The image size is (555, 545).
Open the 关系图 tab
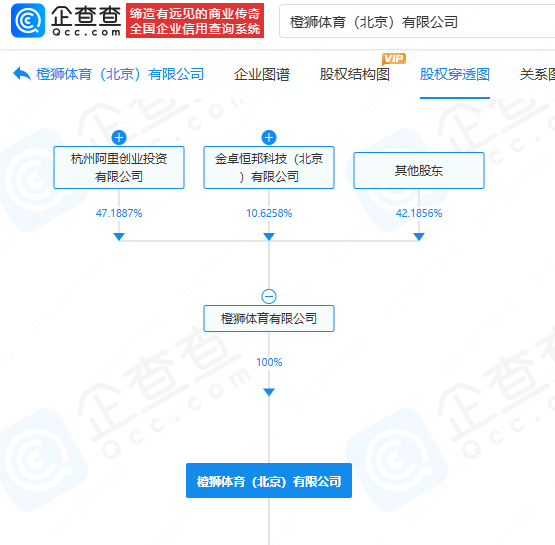pyautogui.click(x=537, y=74)
